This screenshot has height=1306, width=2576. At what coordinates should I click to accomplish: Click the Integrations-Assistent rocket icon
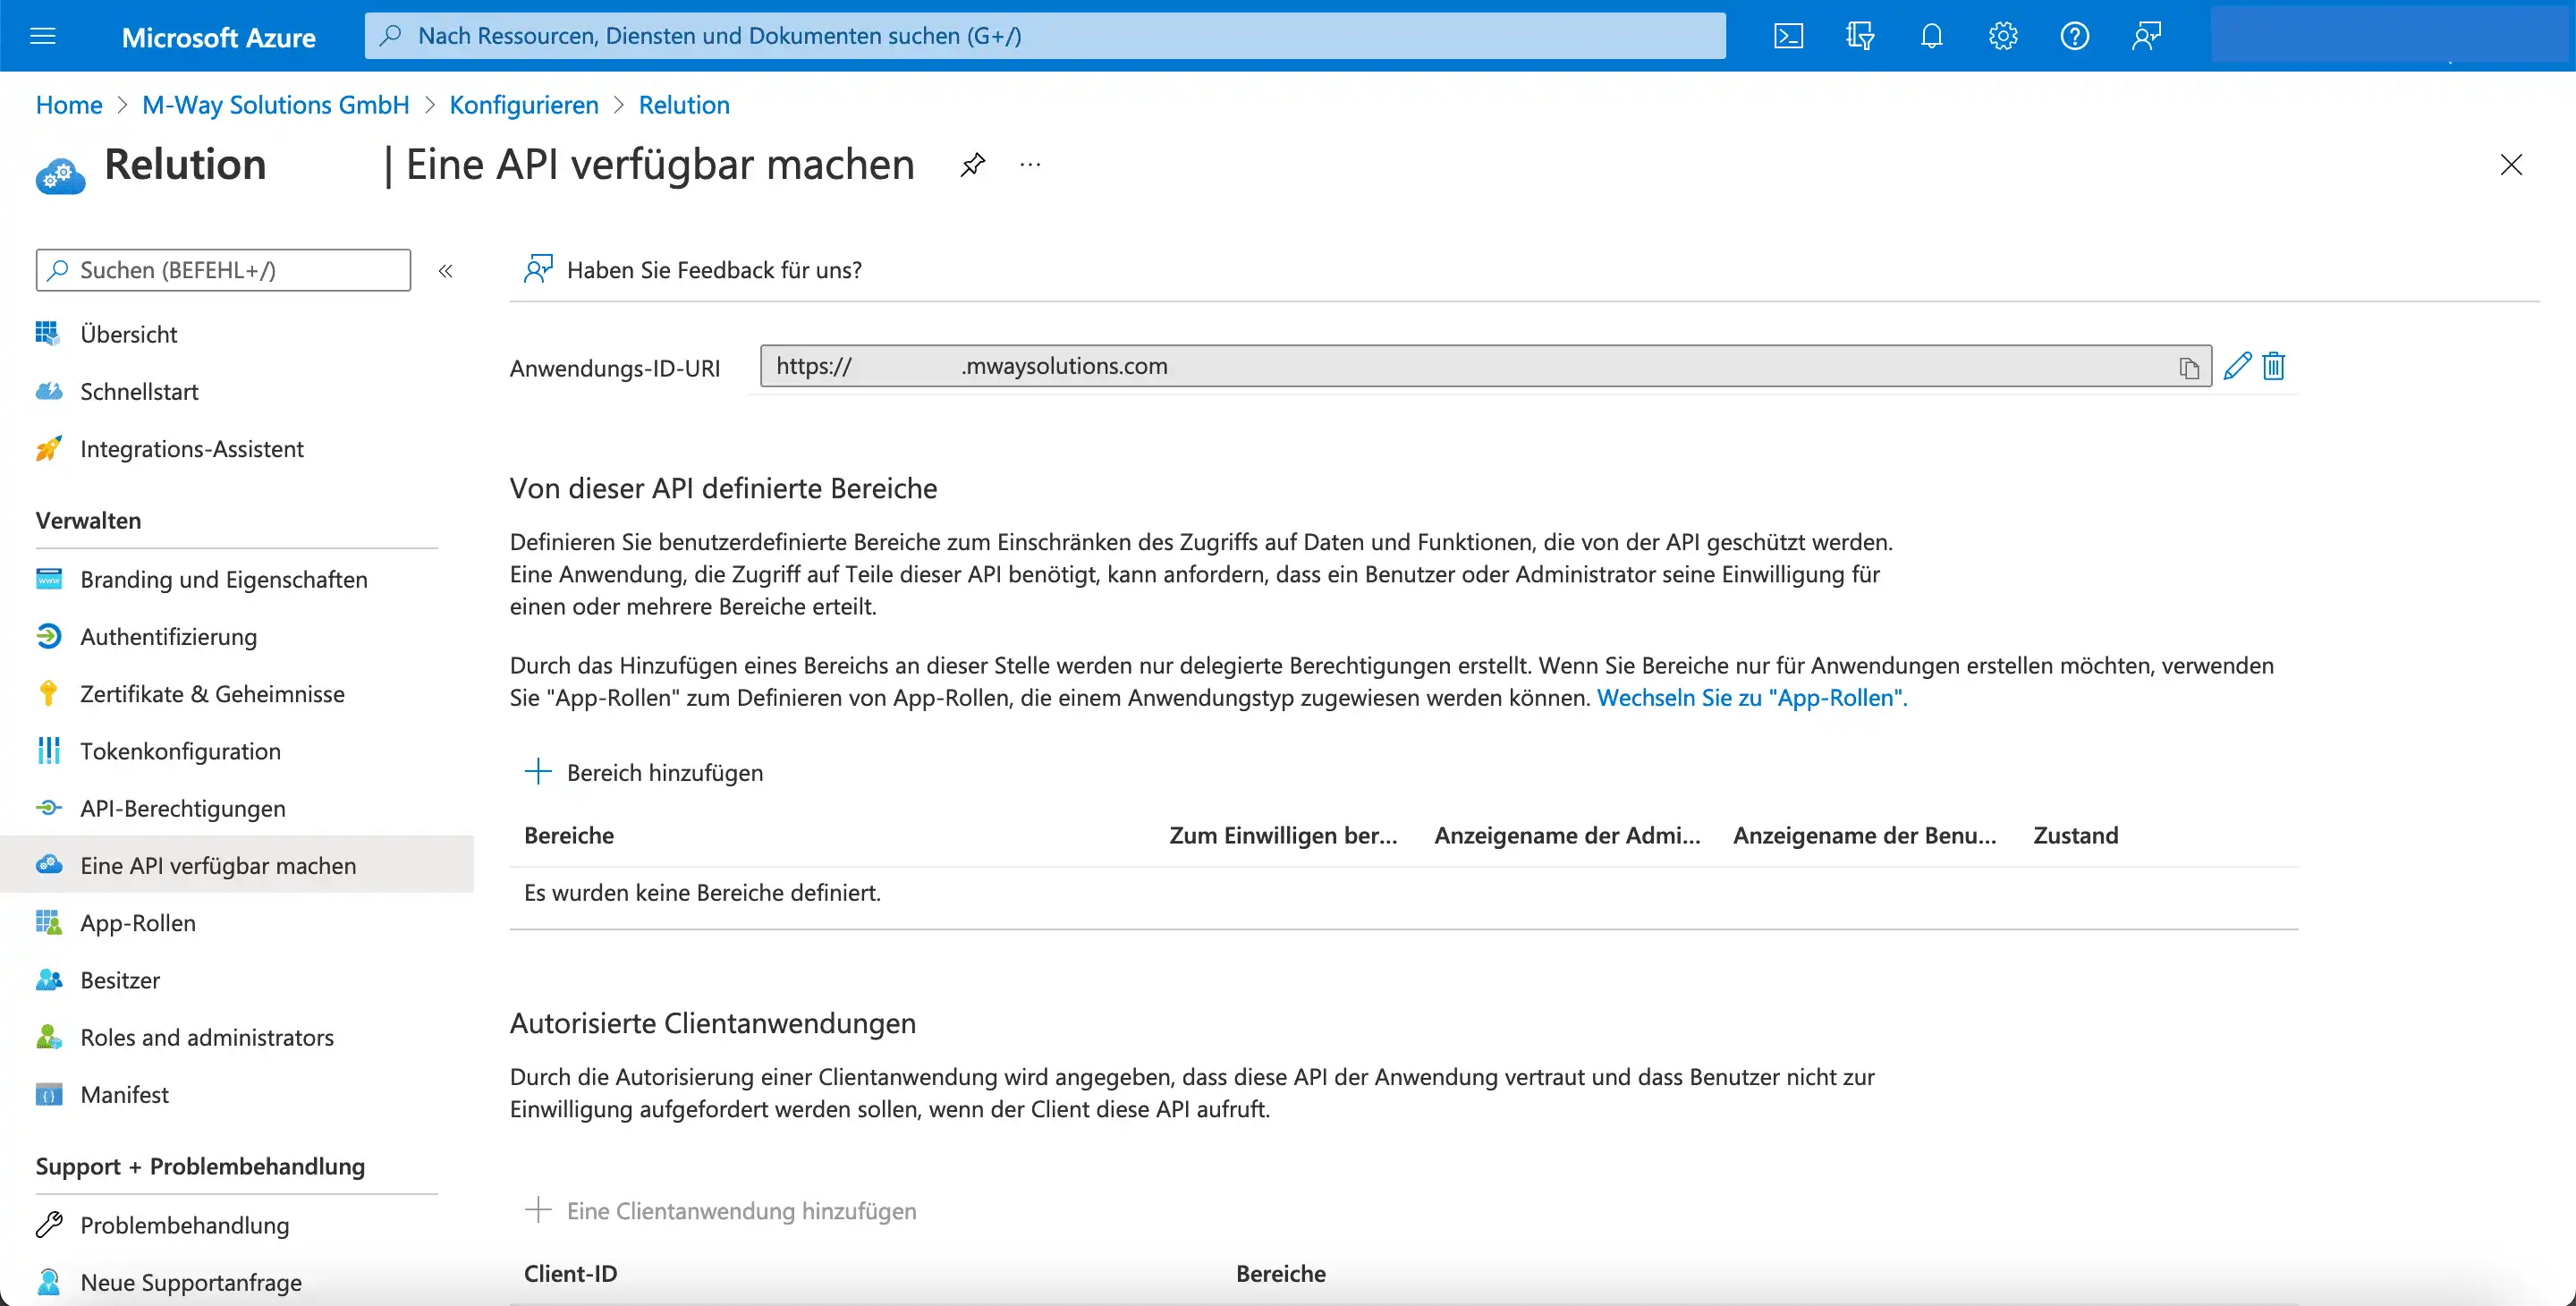point(48,449)
